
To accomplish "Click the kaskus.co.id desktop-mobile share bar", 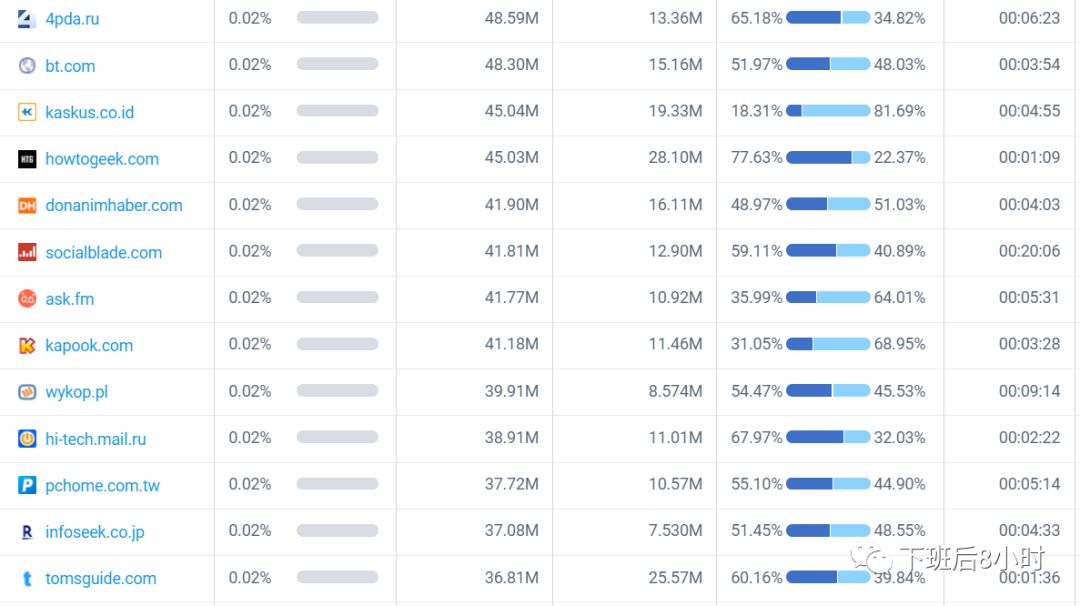I will click(x=828, y=111).
